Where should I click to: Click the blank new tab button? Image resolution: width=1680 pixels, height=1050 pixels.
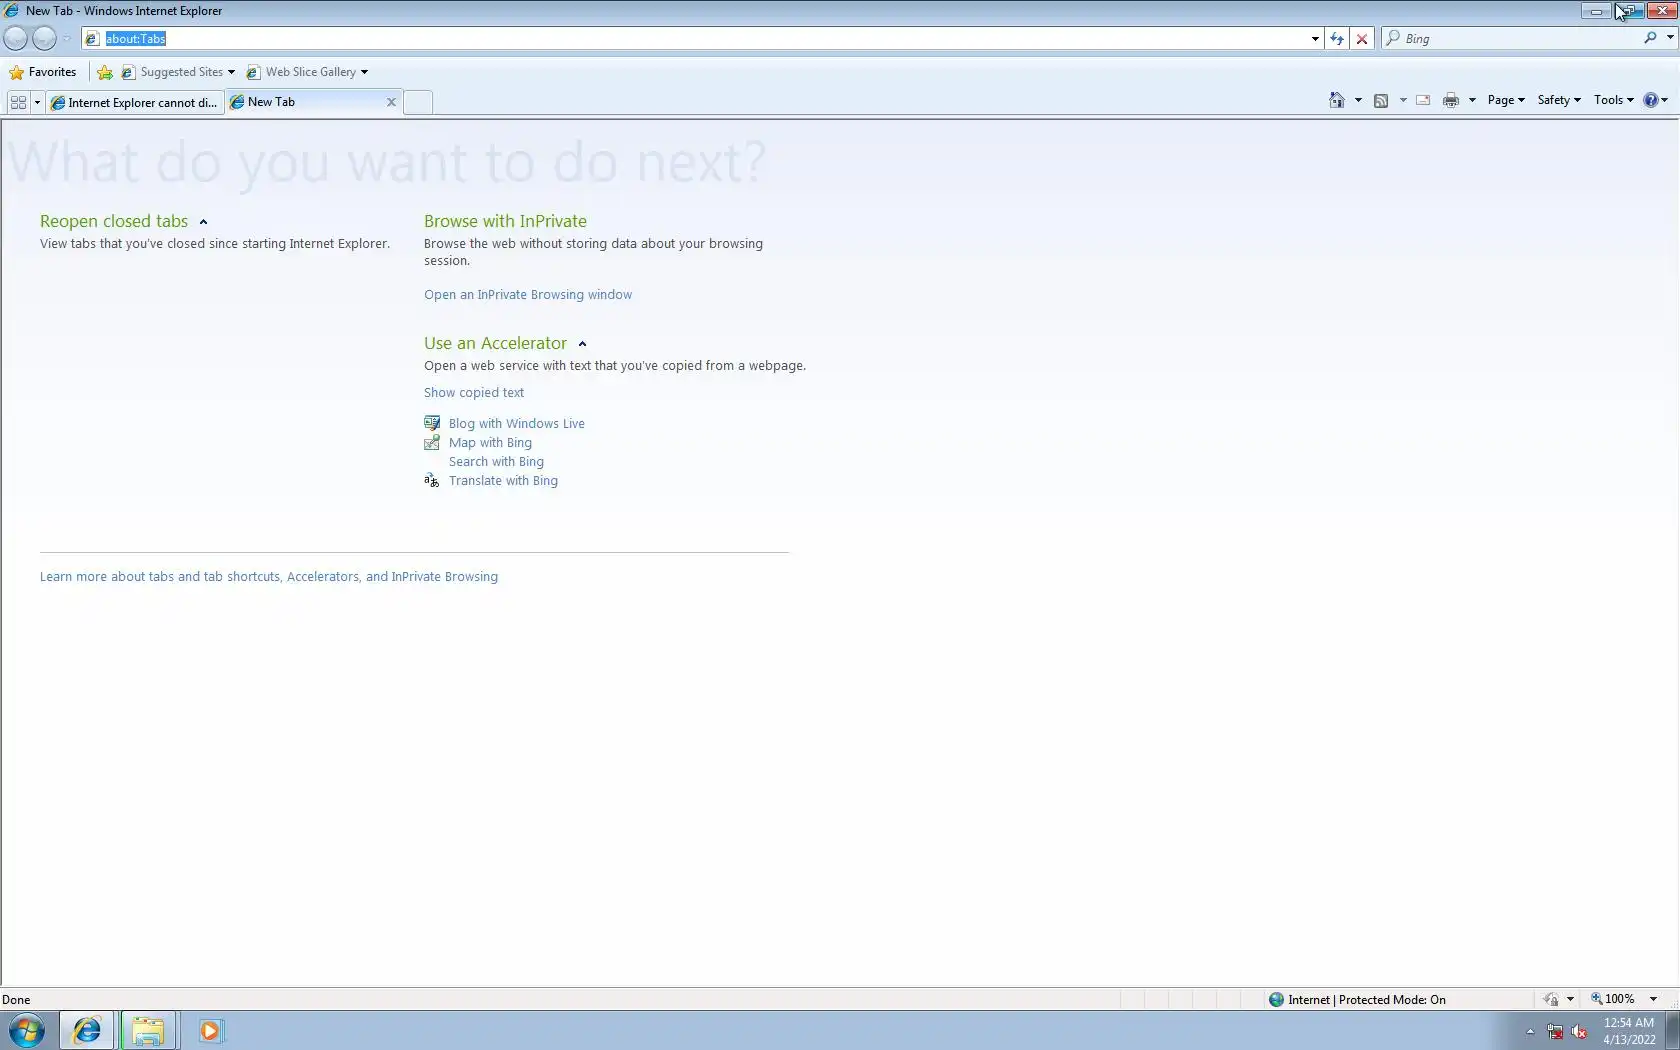pos(418,102)
